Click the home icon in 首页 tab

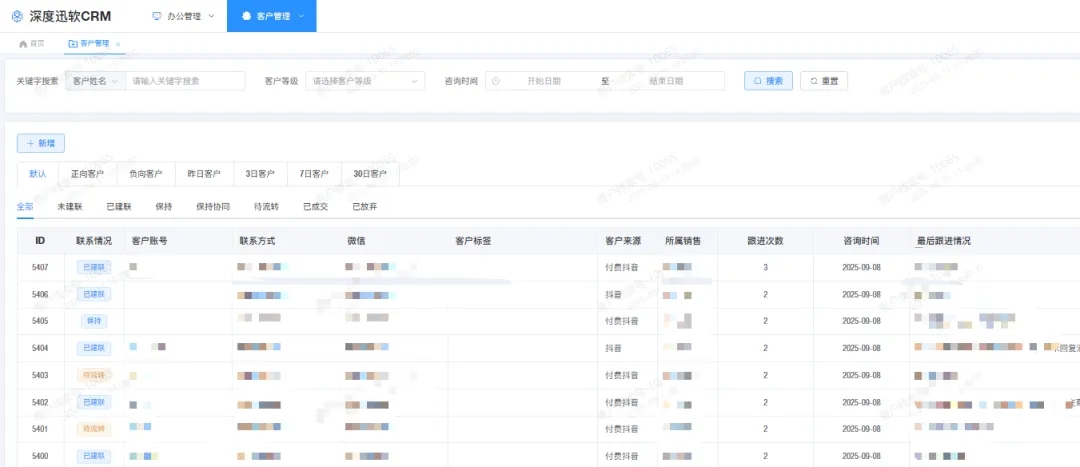point(23,44)
